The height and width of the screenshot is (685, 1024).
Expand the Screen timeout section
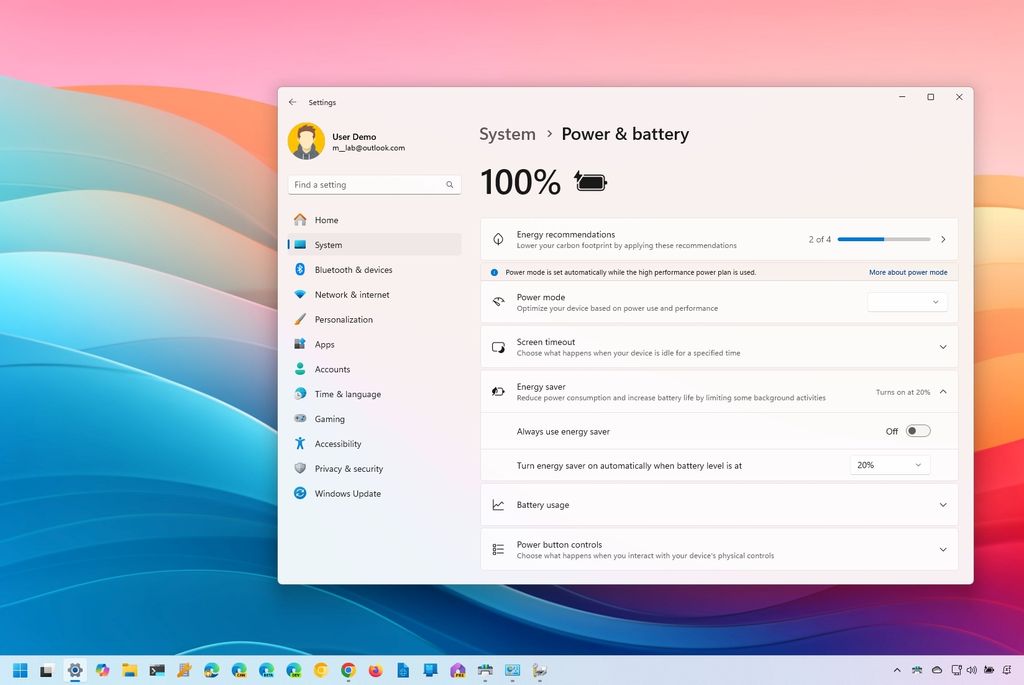click(941, 347)
